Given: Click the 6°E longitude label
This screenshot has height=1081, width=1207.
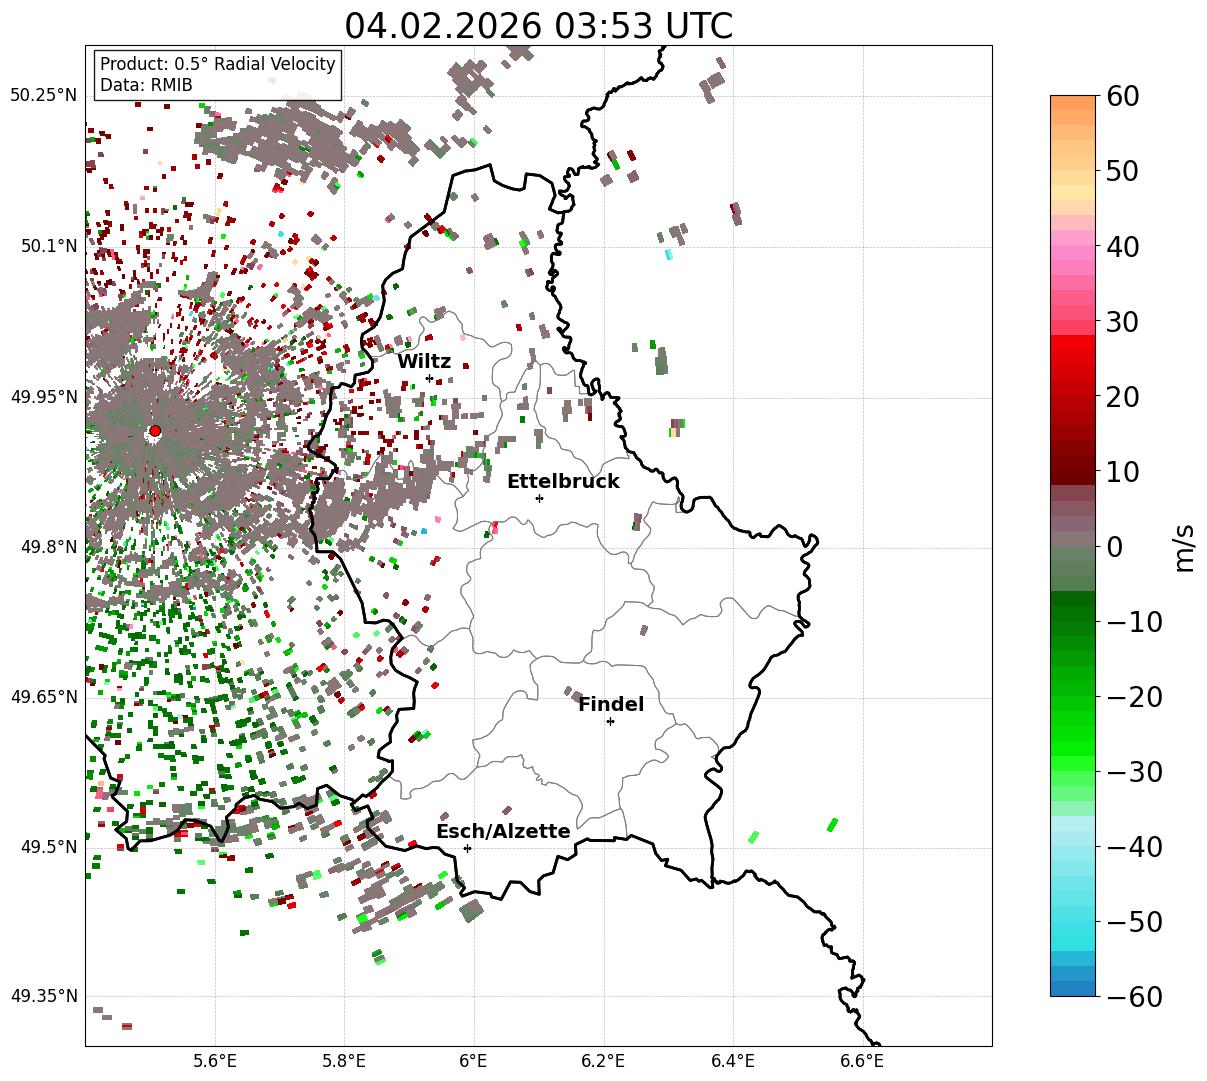Looking at the screenshot, I should point(474,1060).
